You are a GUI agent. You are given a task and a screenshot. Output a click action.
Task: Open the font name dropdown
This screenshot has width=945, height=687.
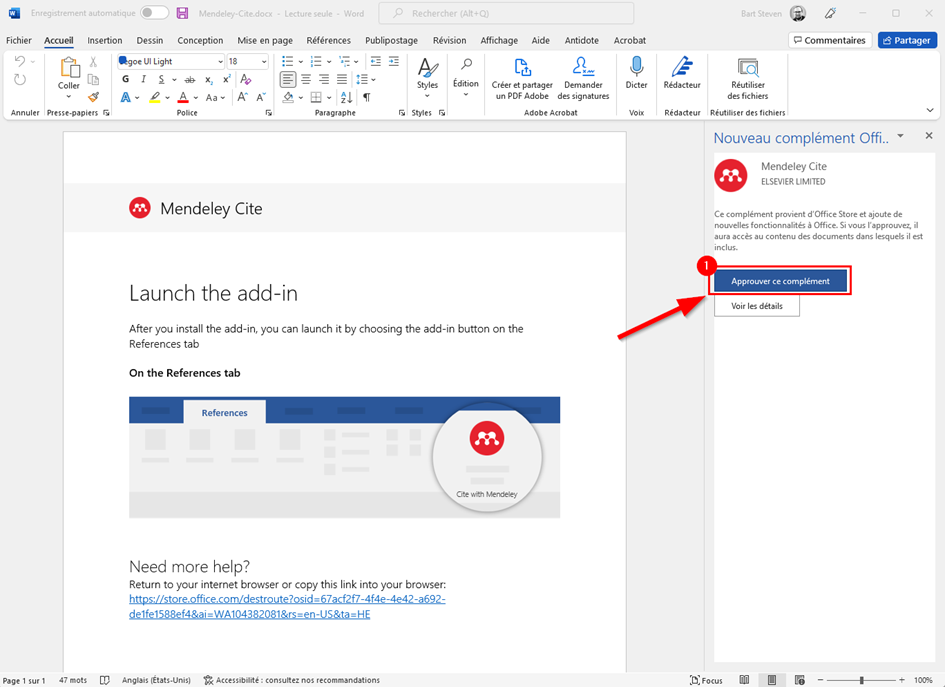pos(221,61)
